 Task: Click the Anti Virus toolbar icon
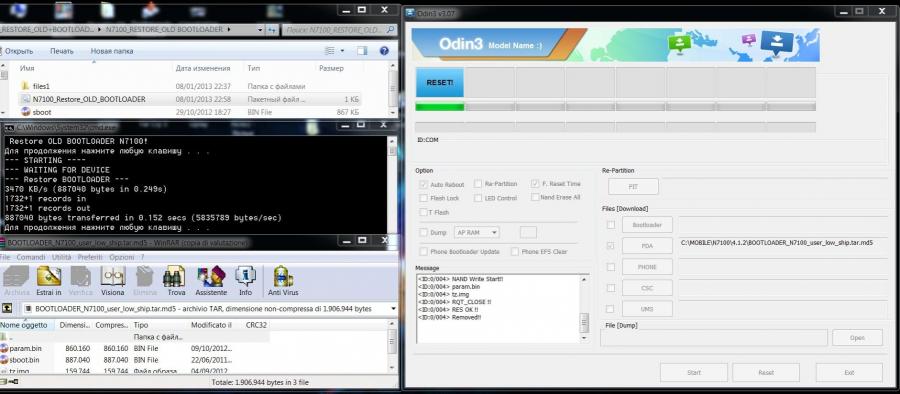[x=283, y=281]
